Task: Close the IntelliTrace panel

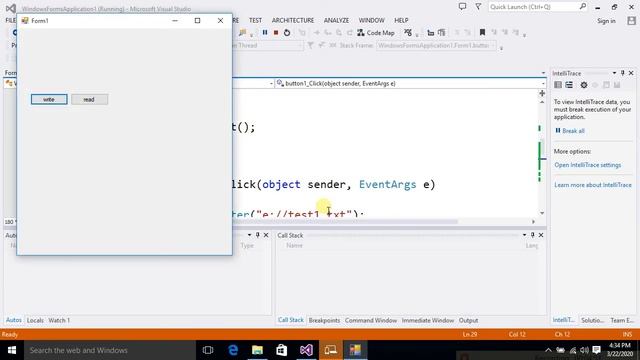Action: click(x=631, y=73)
